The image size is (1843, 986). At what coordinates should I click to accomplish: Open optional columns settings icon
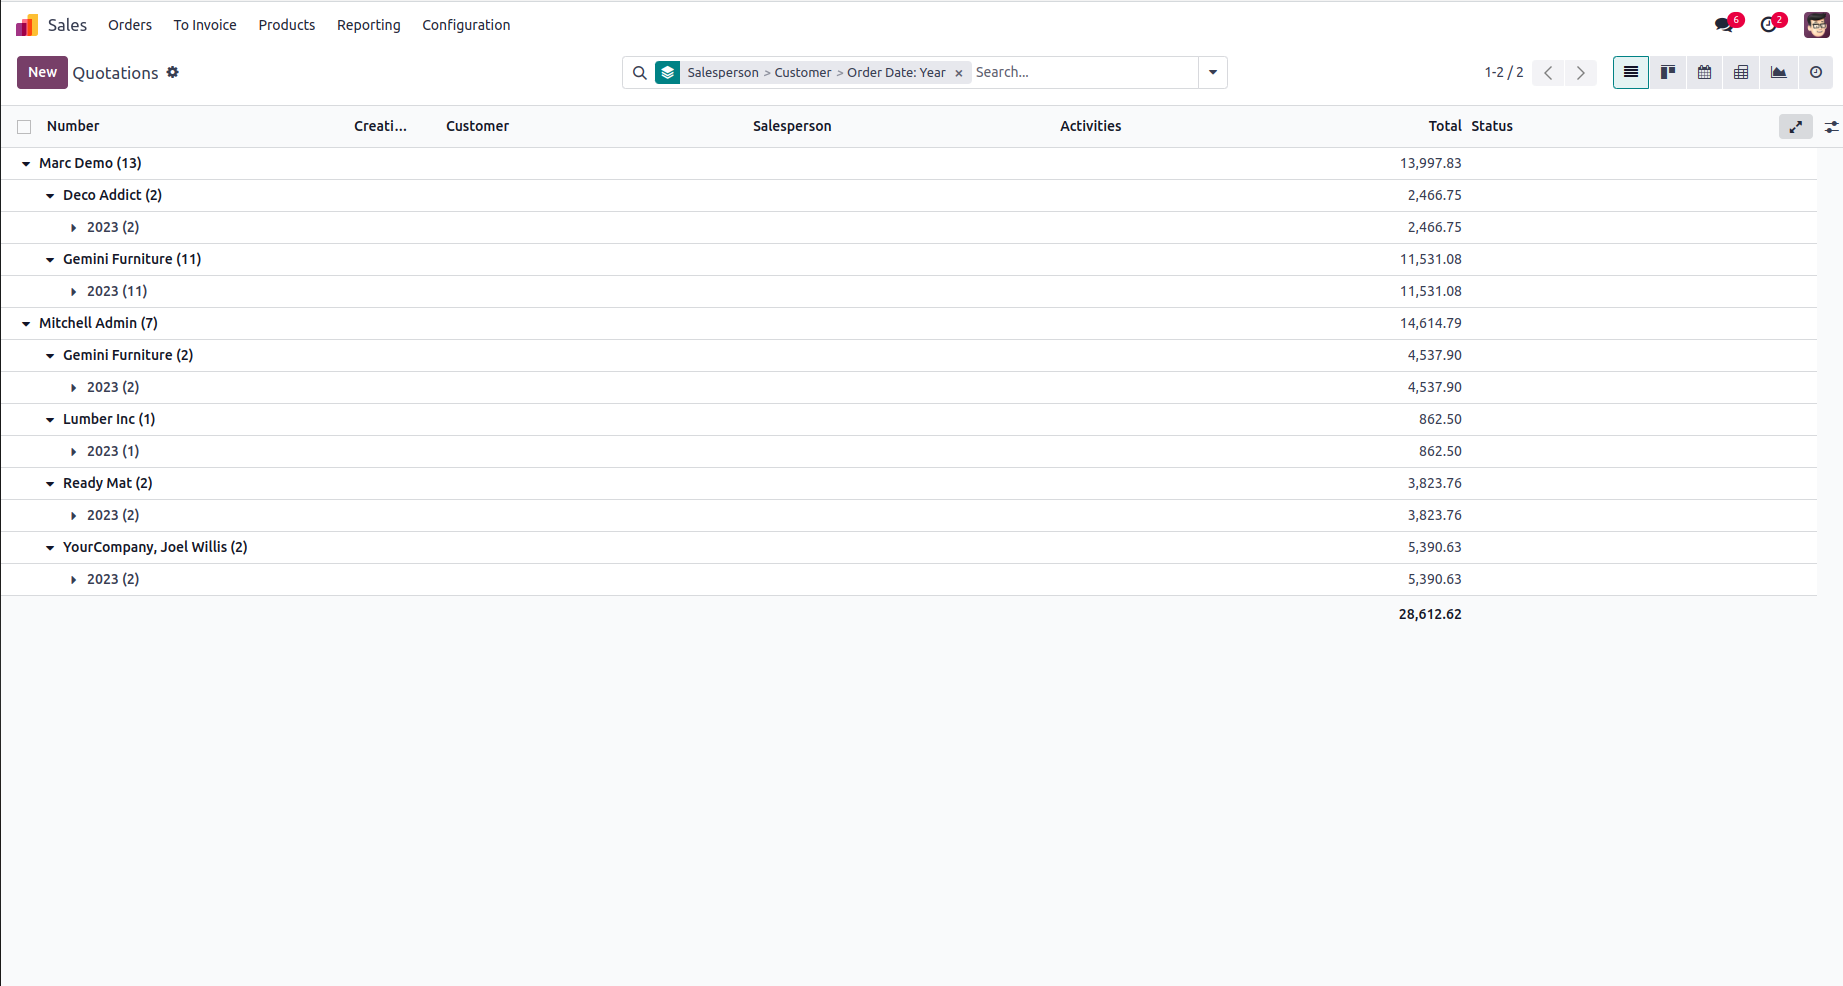coord(1831,127)
